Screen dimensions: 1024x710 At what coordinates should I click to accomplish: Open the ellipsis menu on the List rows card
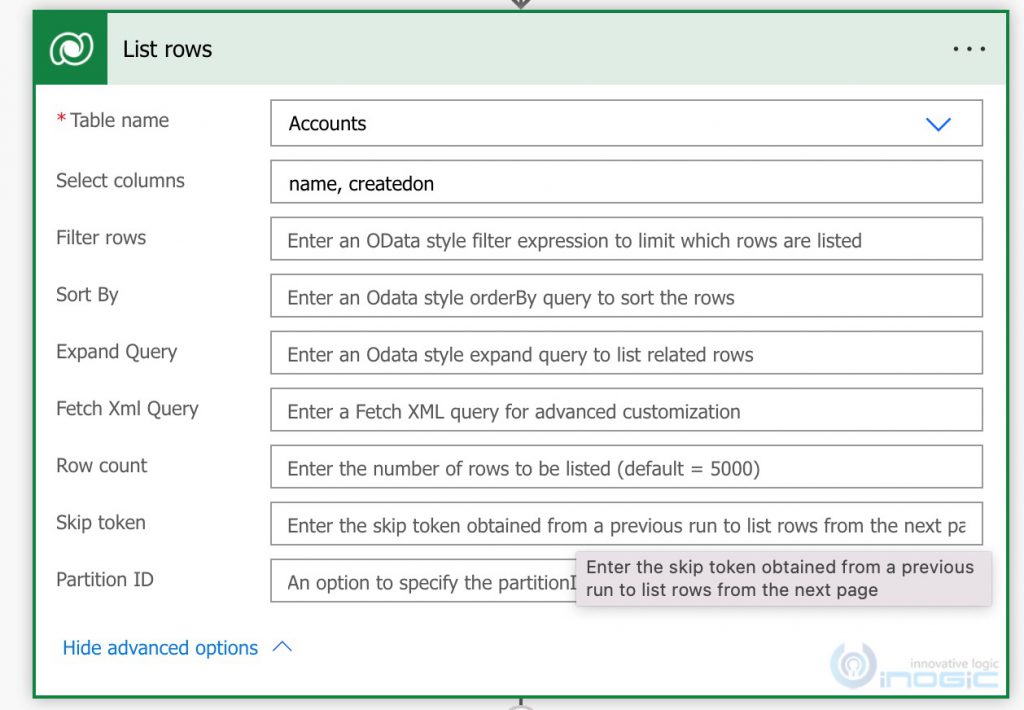[x=968, y=48]
